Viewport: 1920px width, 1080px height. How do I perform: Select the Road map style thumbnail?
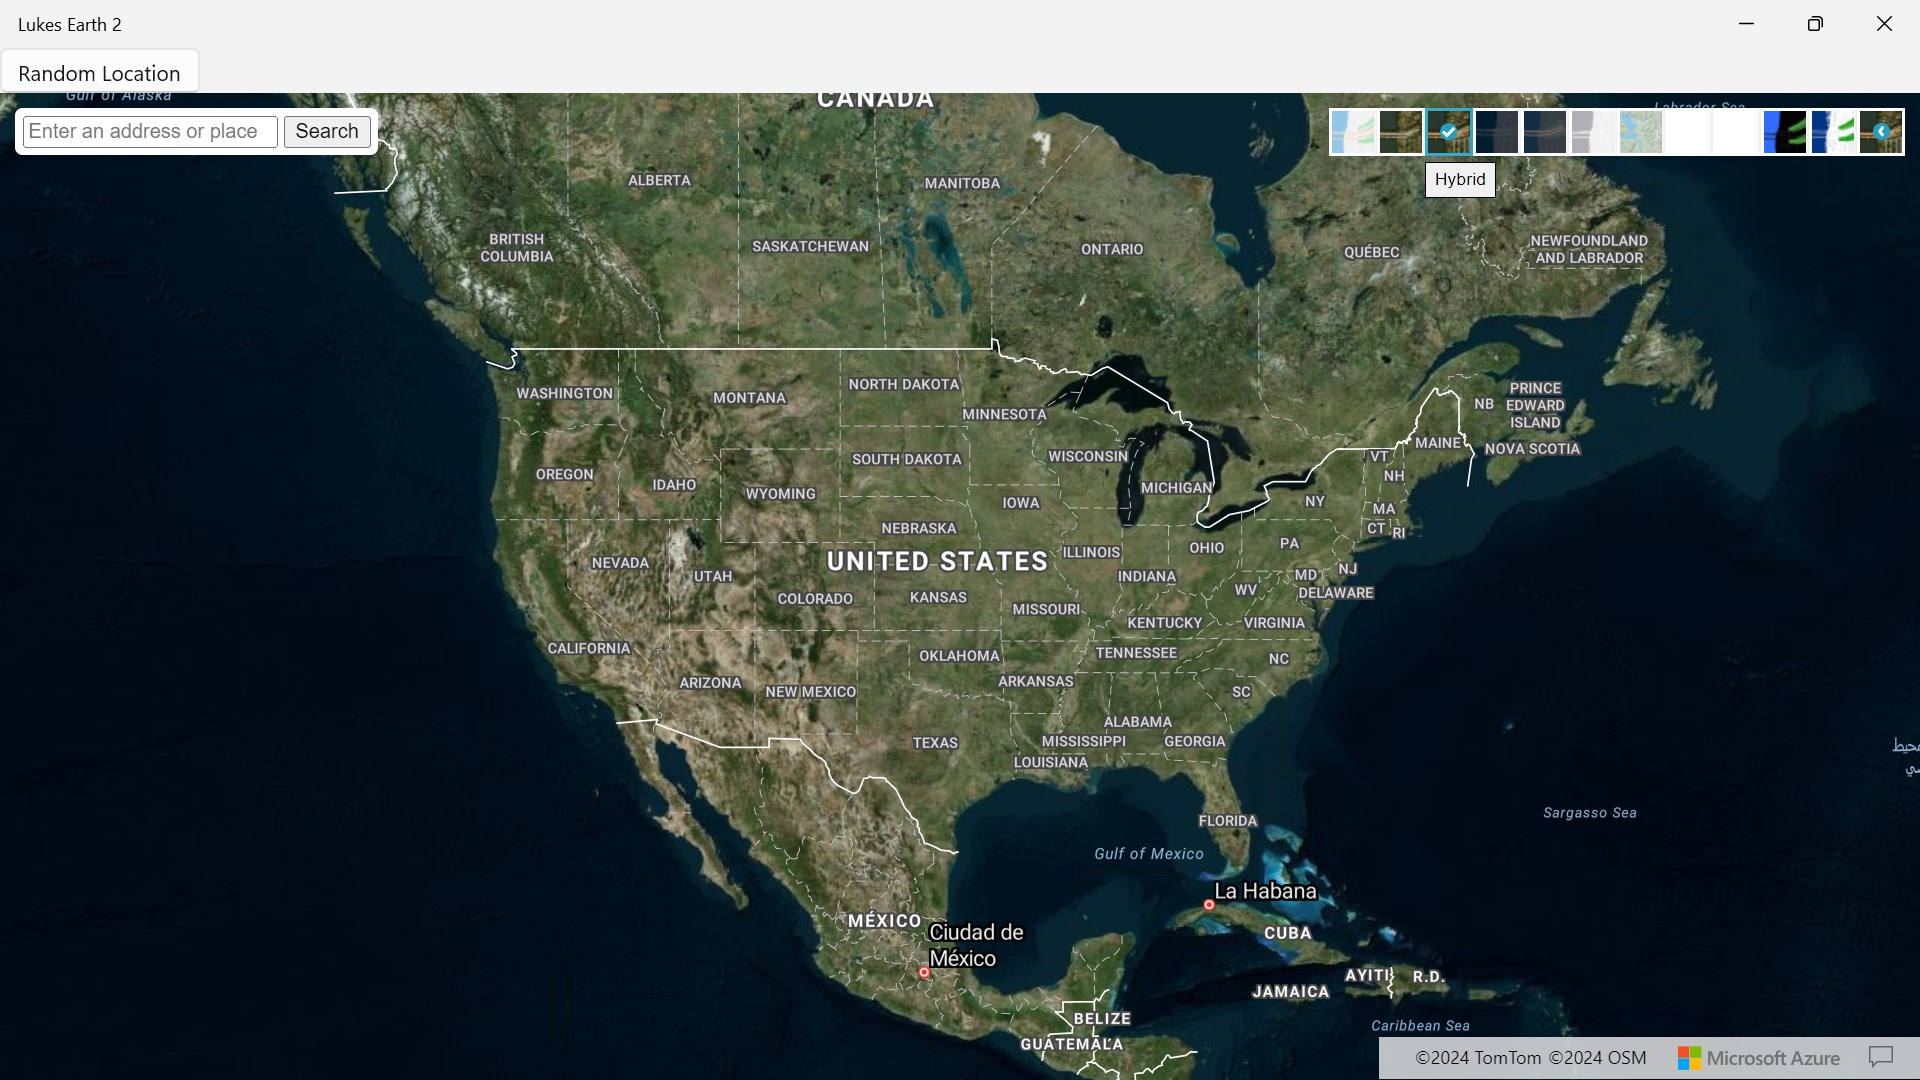pos(1353,132)
